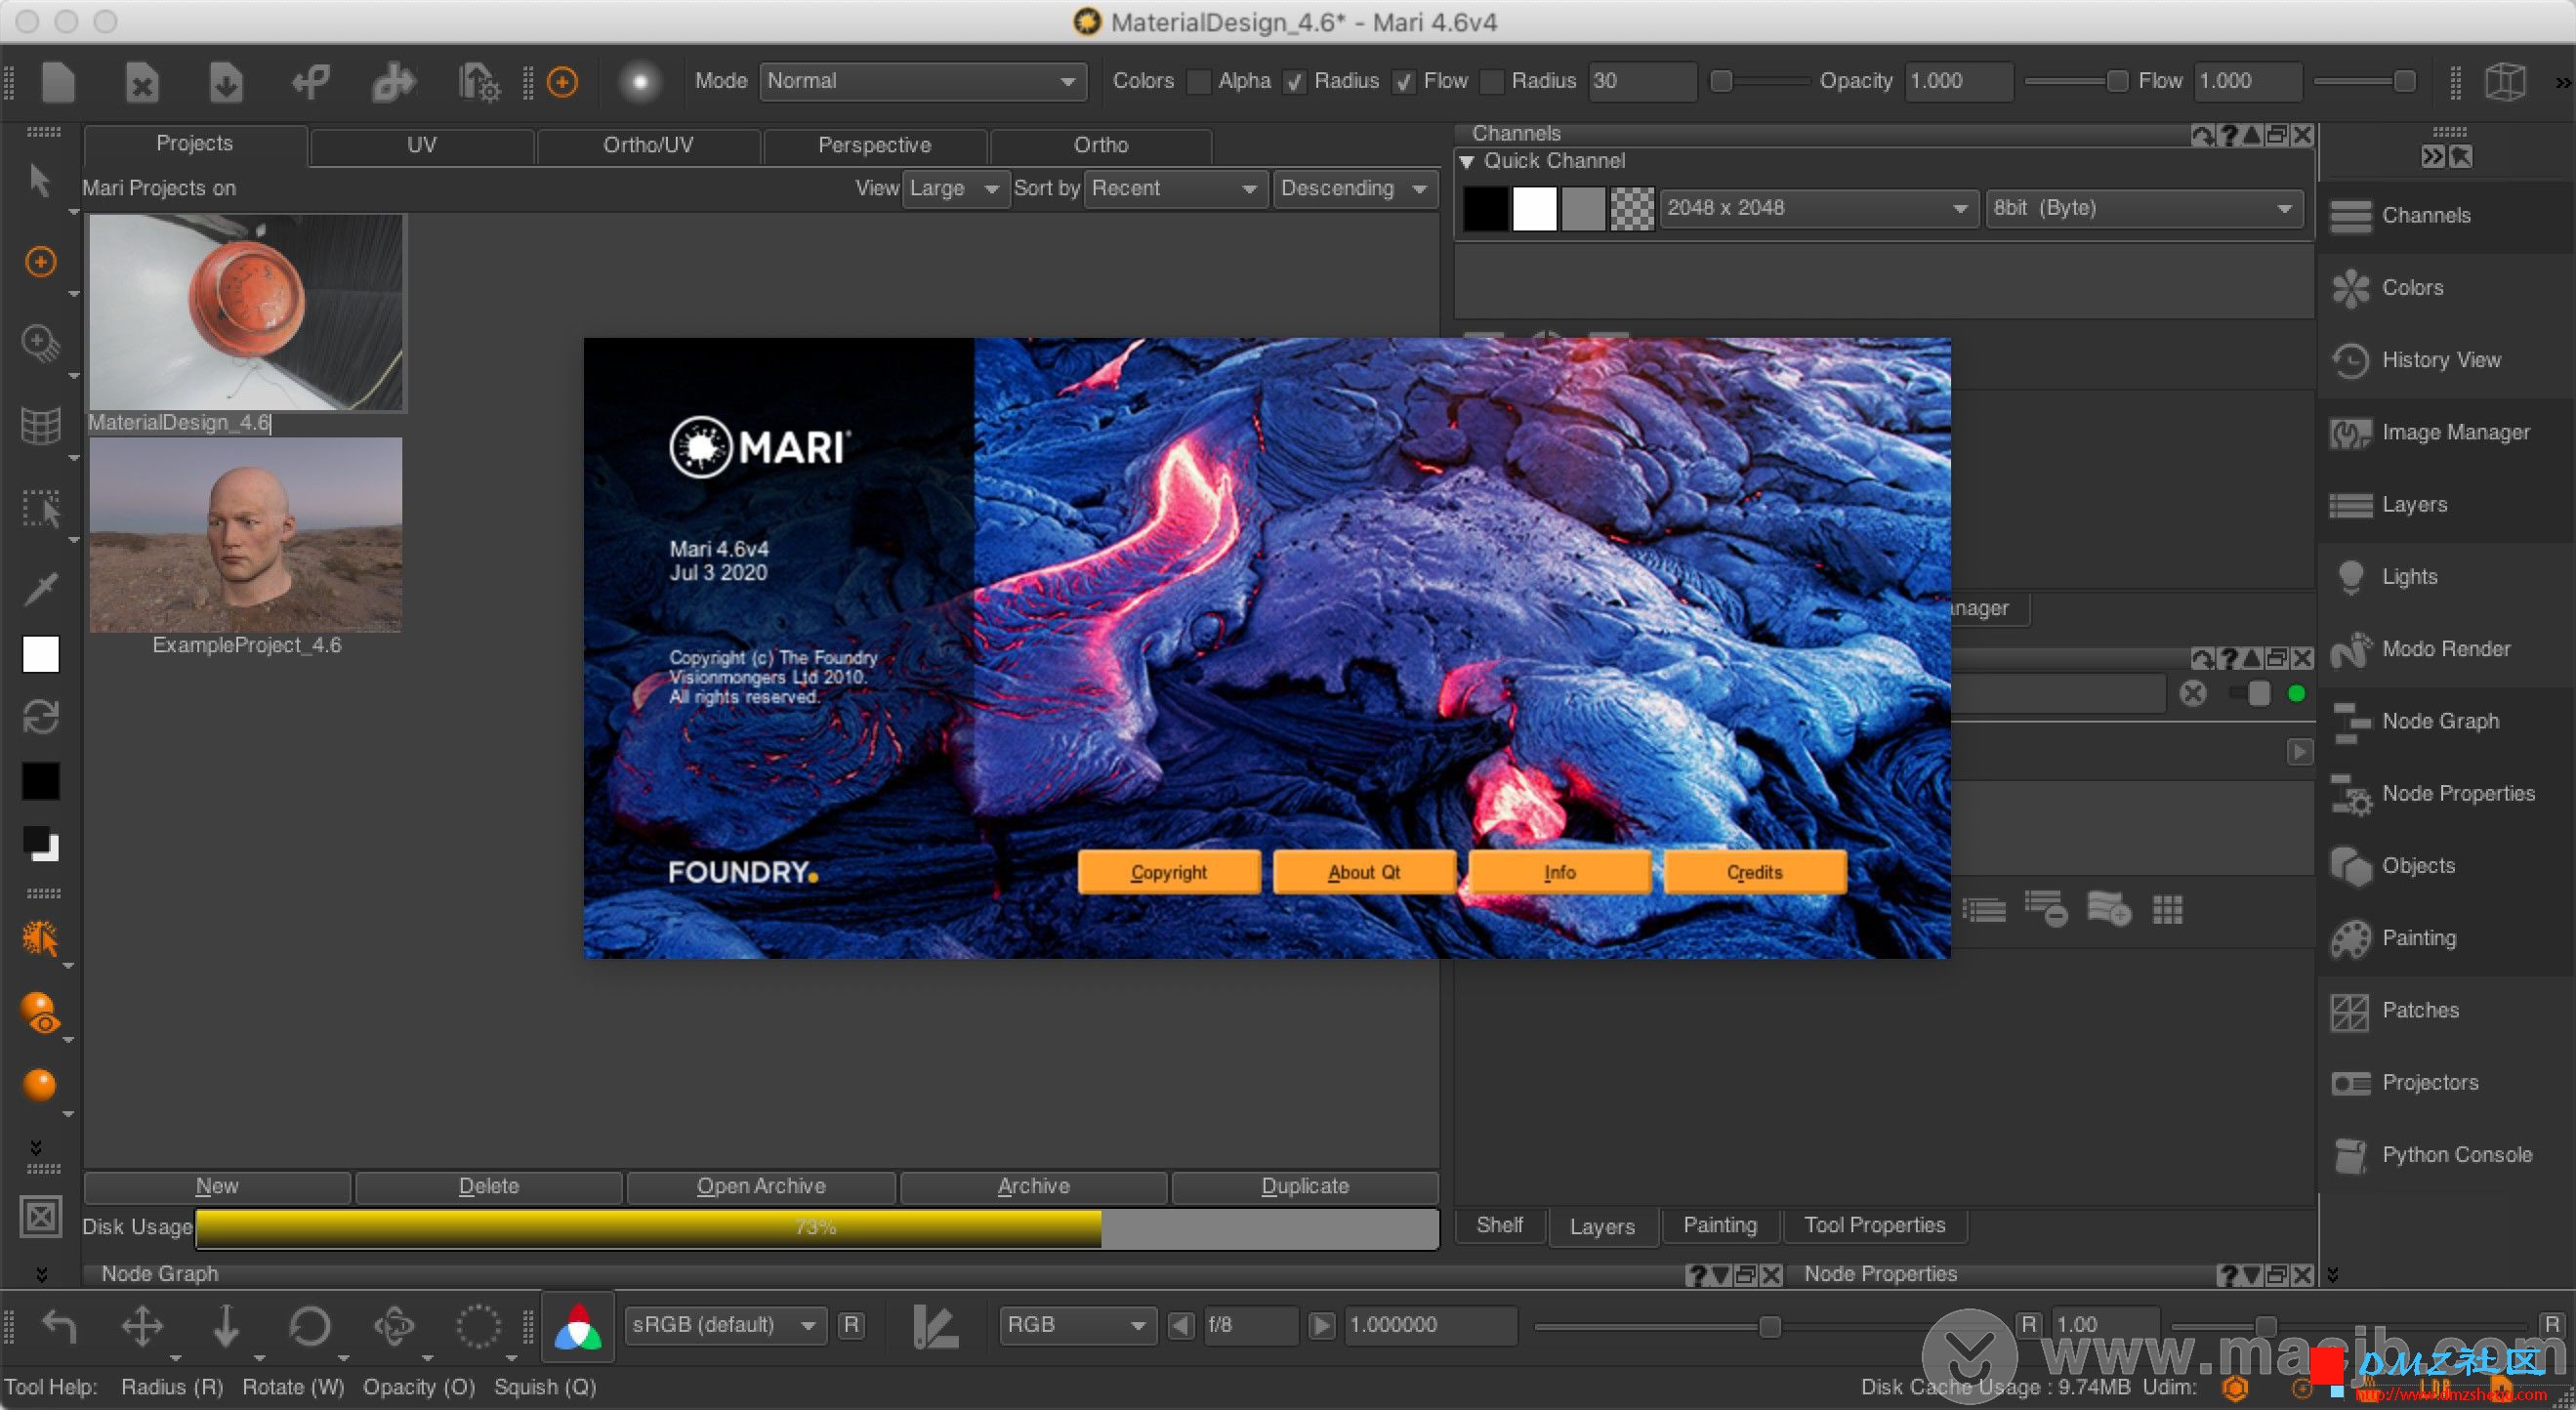Image resolution: width=2576 pixels, height=1410 pixels.
Task: Click the wireframe cube icon in top toolbar
Action: [x=2505, y=81]
